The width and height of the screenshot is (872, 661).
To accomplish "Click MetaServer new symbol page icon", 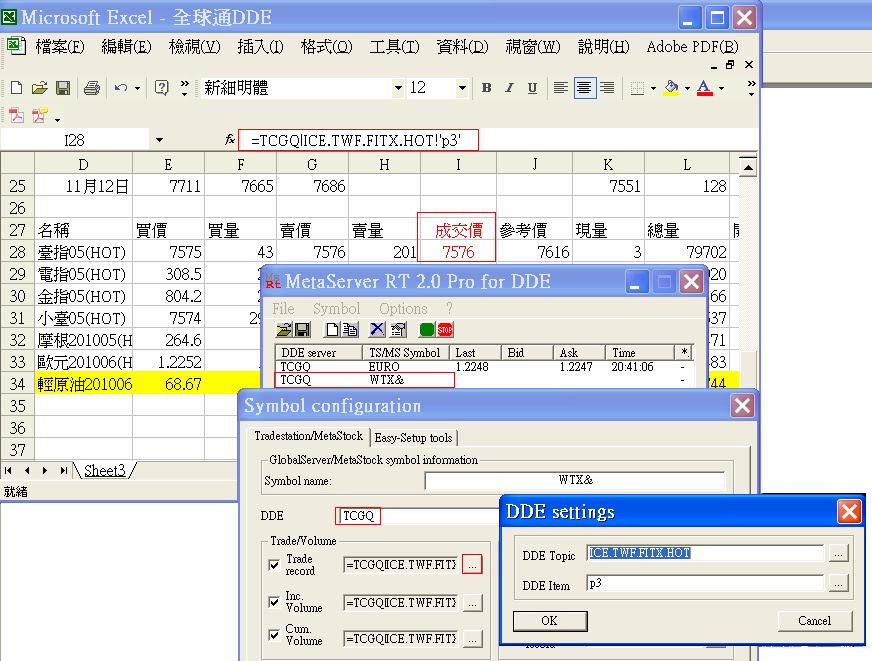I will tap(332, 330).
